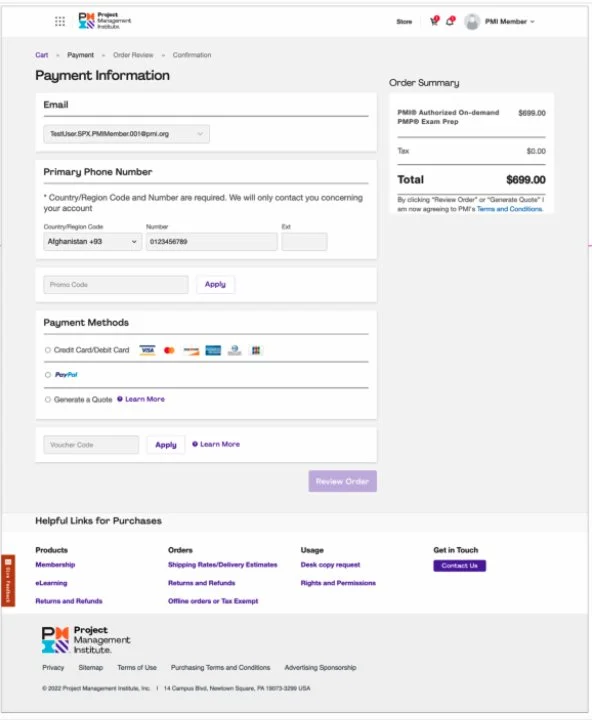The image size is (592, 720).
Task: Click the Mastercard icon
Action: [x=169, y=350]
